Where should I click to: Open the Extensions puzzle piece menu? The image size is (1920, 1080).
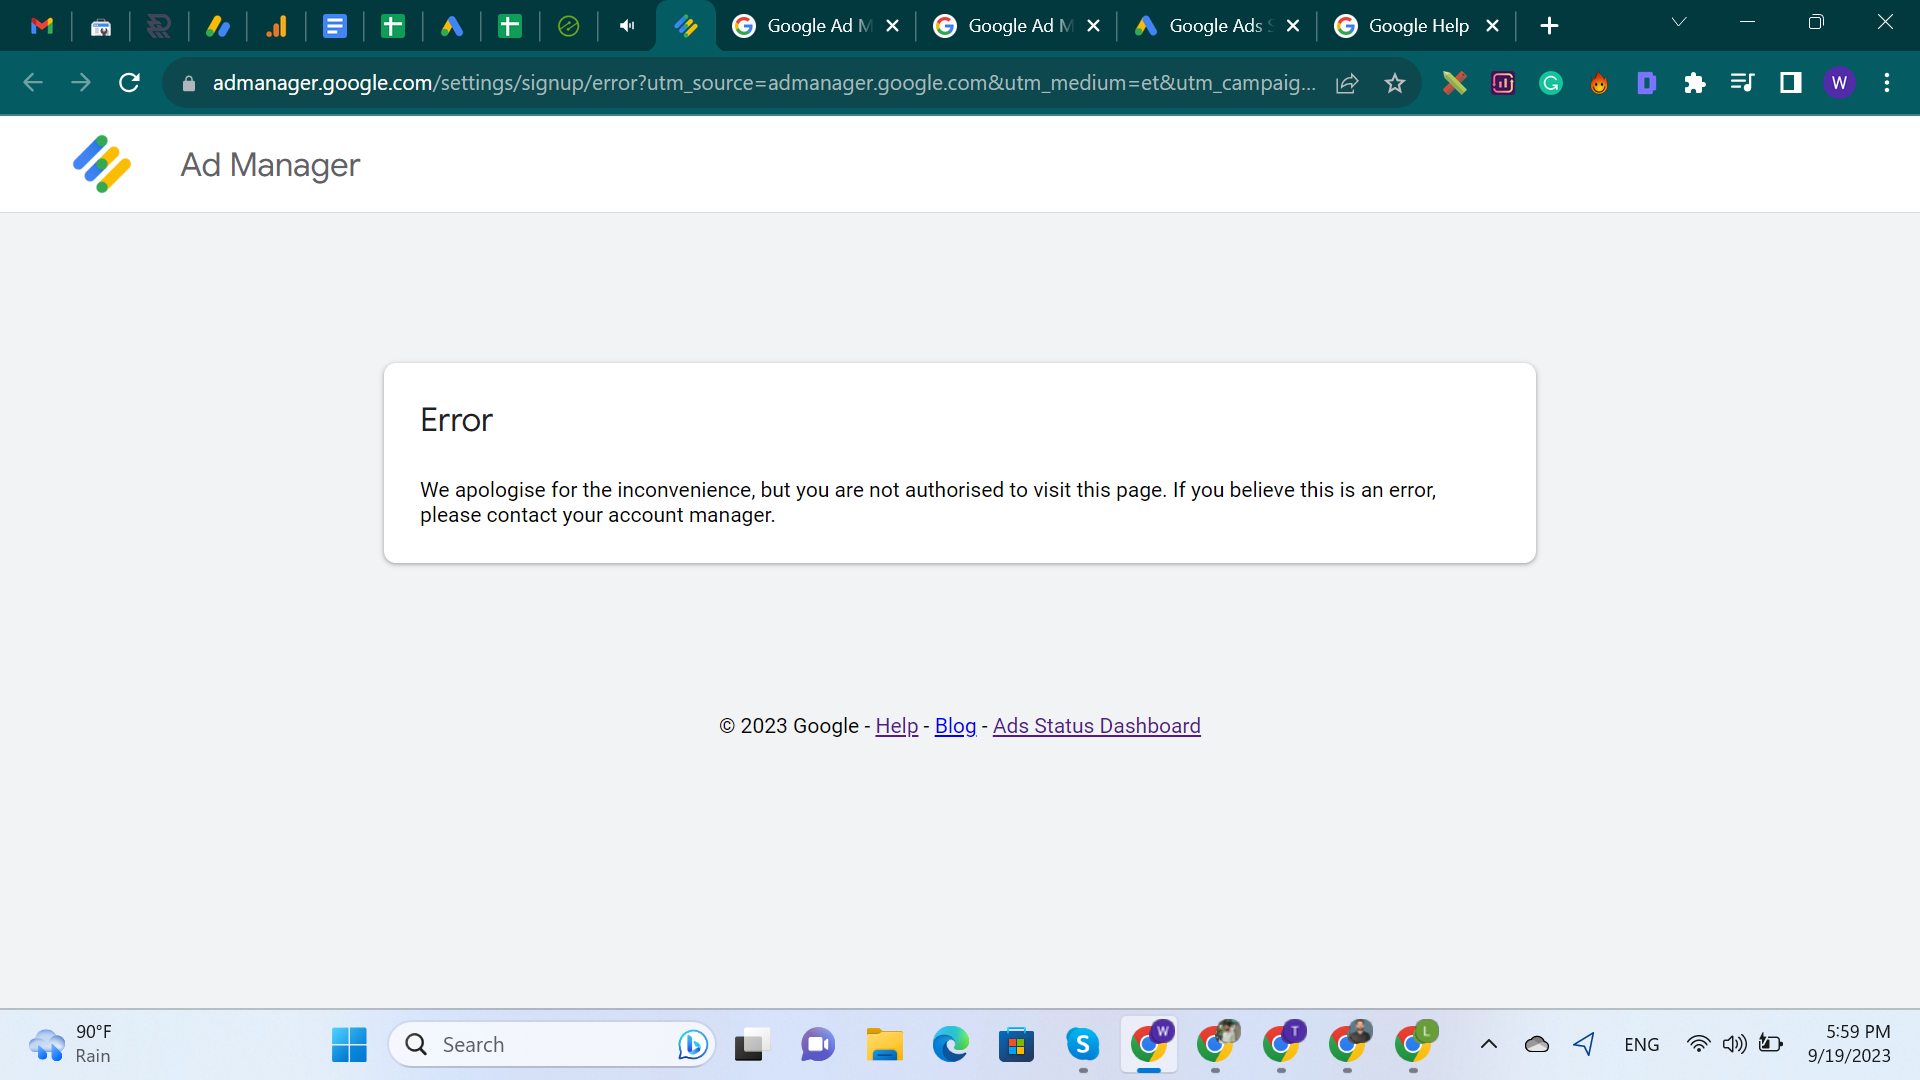click(x=1694, y=83)
